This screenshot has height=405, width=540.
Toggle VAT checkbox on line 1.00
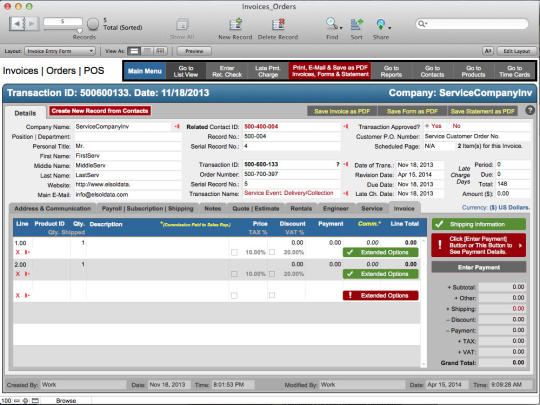click(x=272, y=252)
